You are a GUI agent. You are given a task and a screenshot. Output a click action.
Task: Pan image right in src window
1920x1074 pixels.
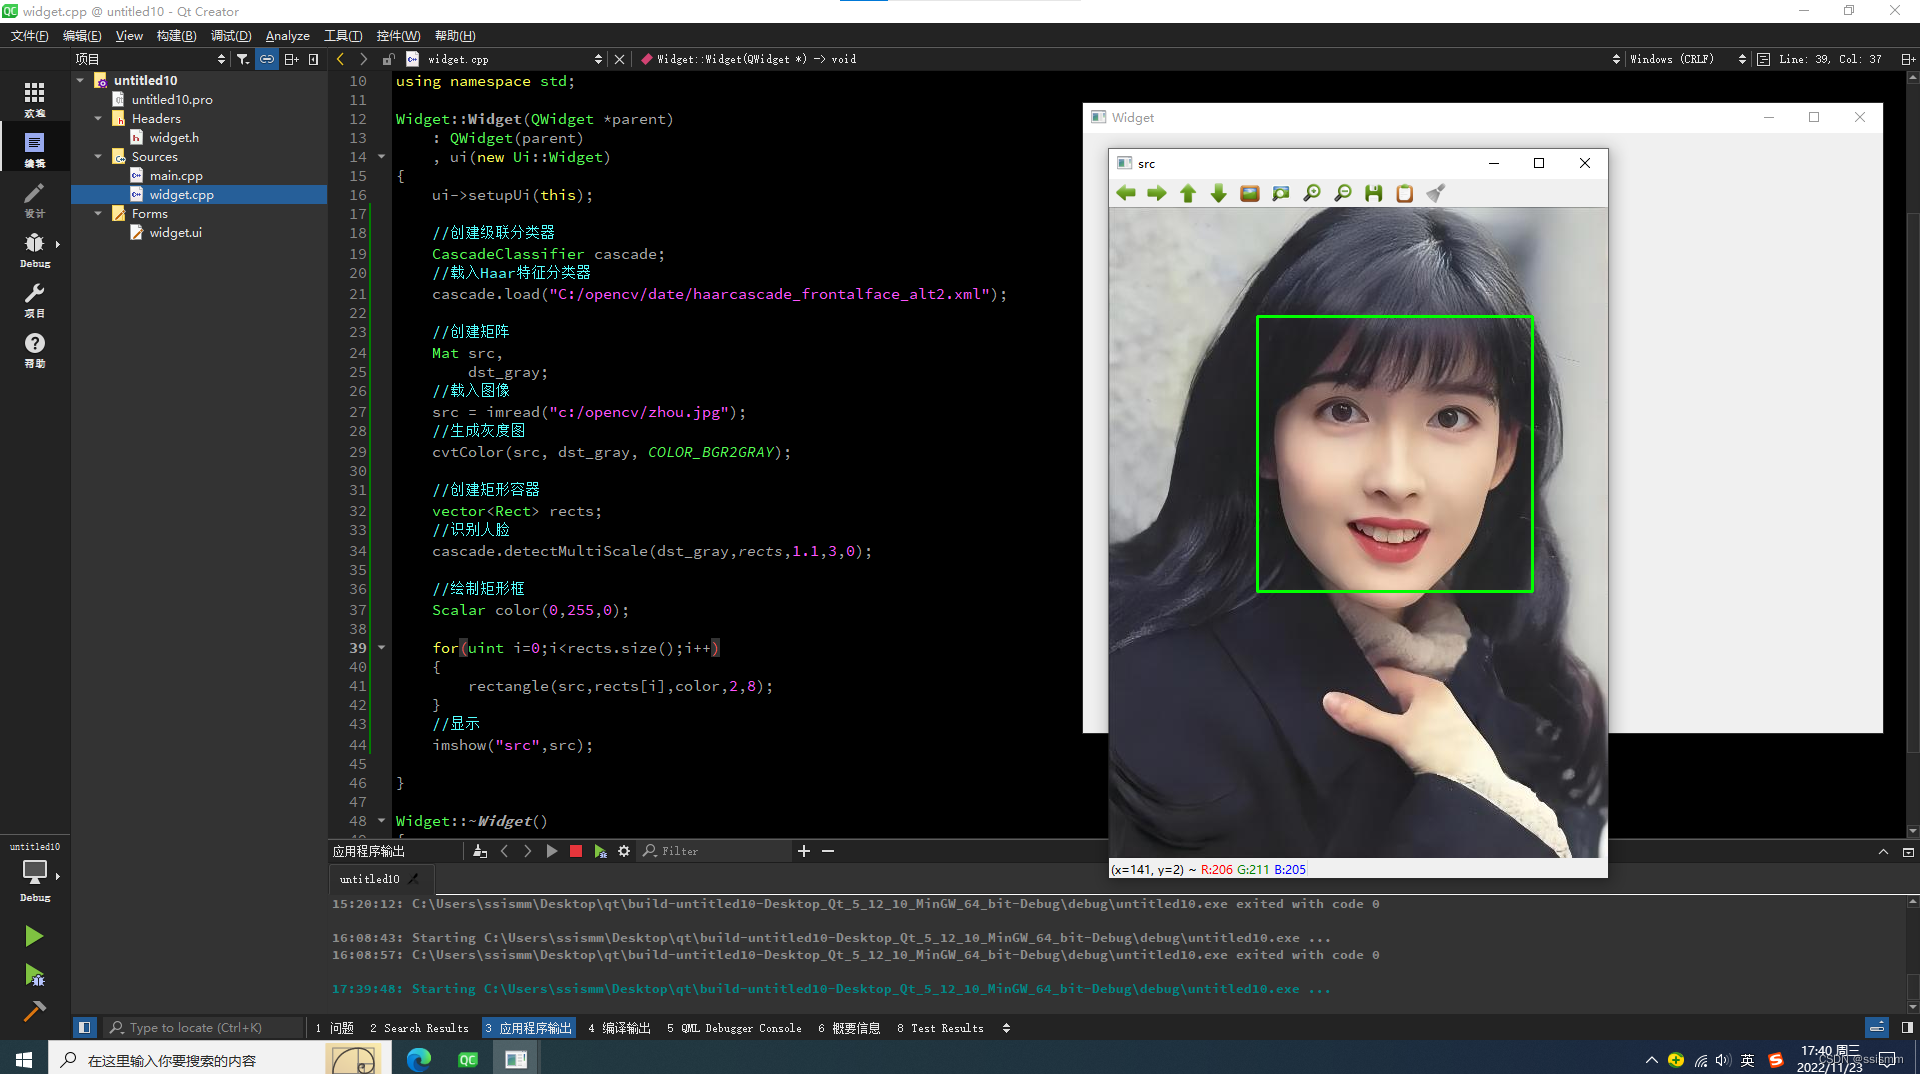(x=1157, y=193)
